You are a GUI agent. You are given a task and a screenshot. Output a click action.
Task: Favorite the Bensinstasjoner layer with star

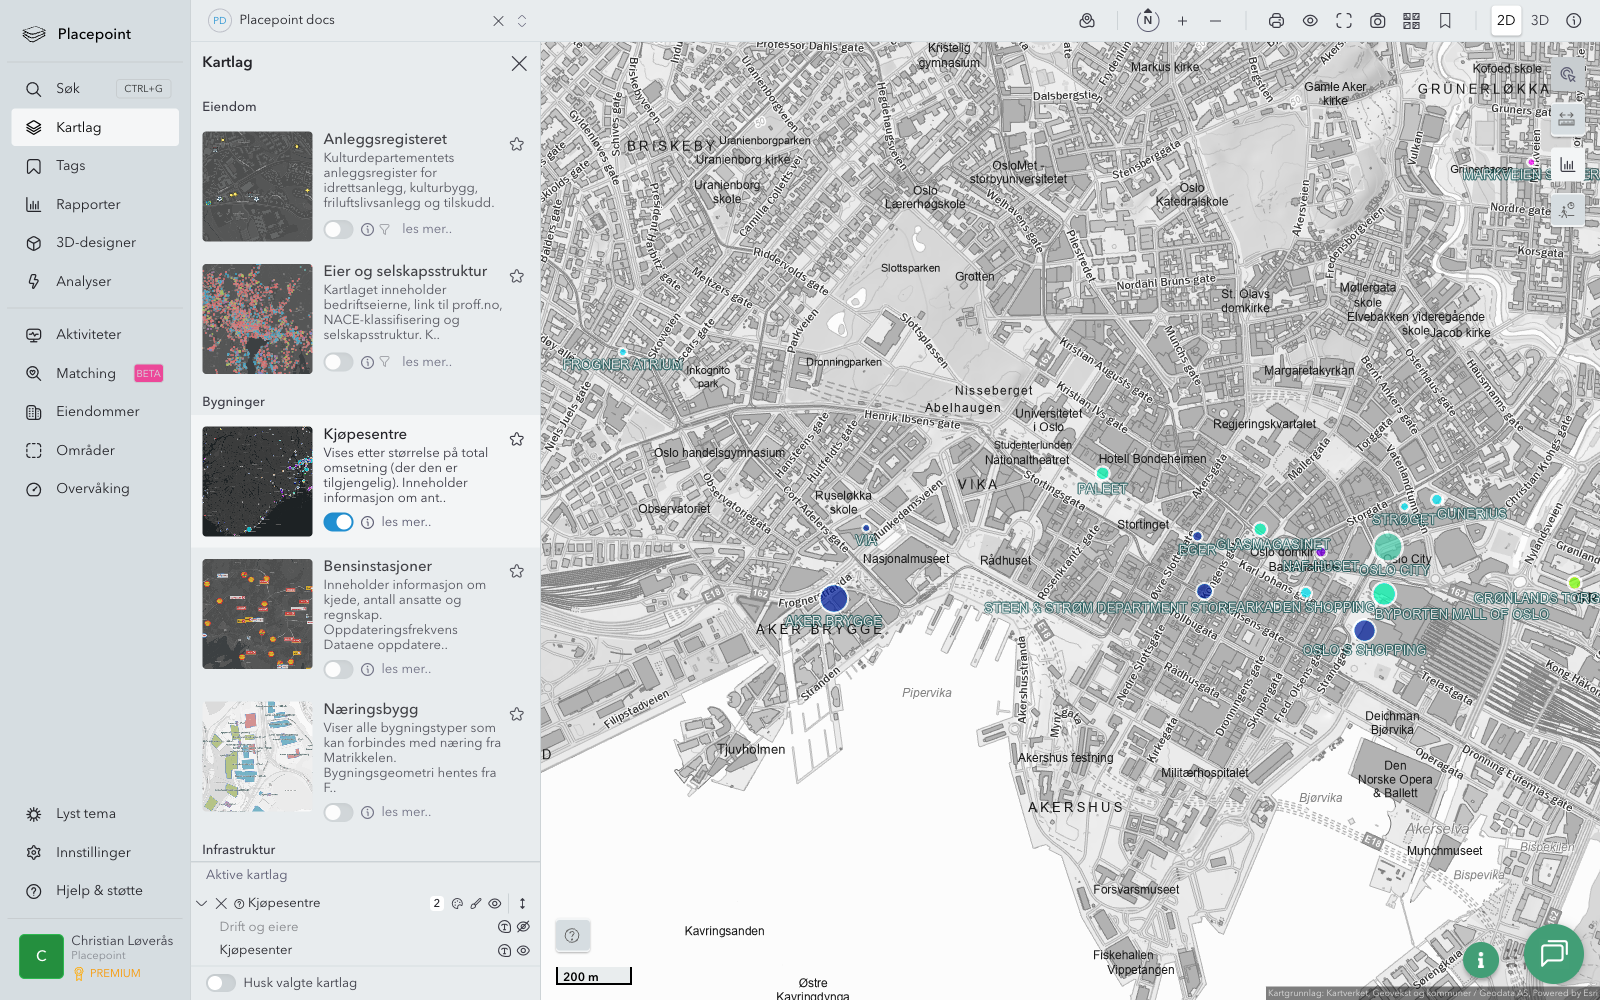click(517, 571)
